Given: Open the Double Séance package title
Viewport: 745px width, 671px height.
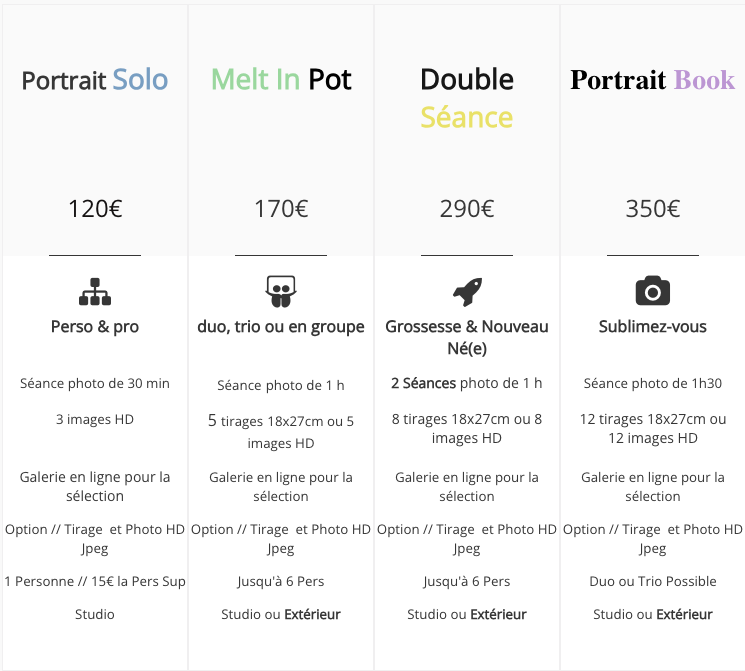Looking at the screenshot, I should coord(467,98).
